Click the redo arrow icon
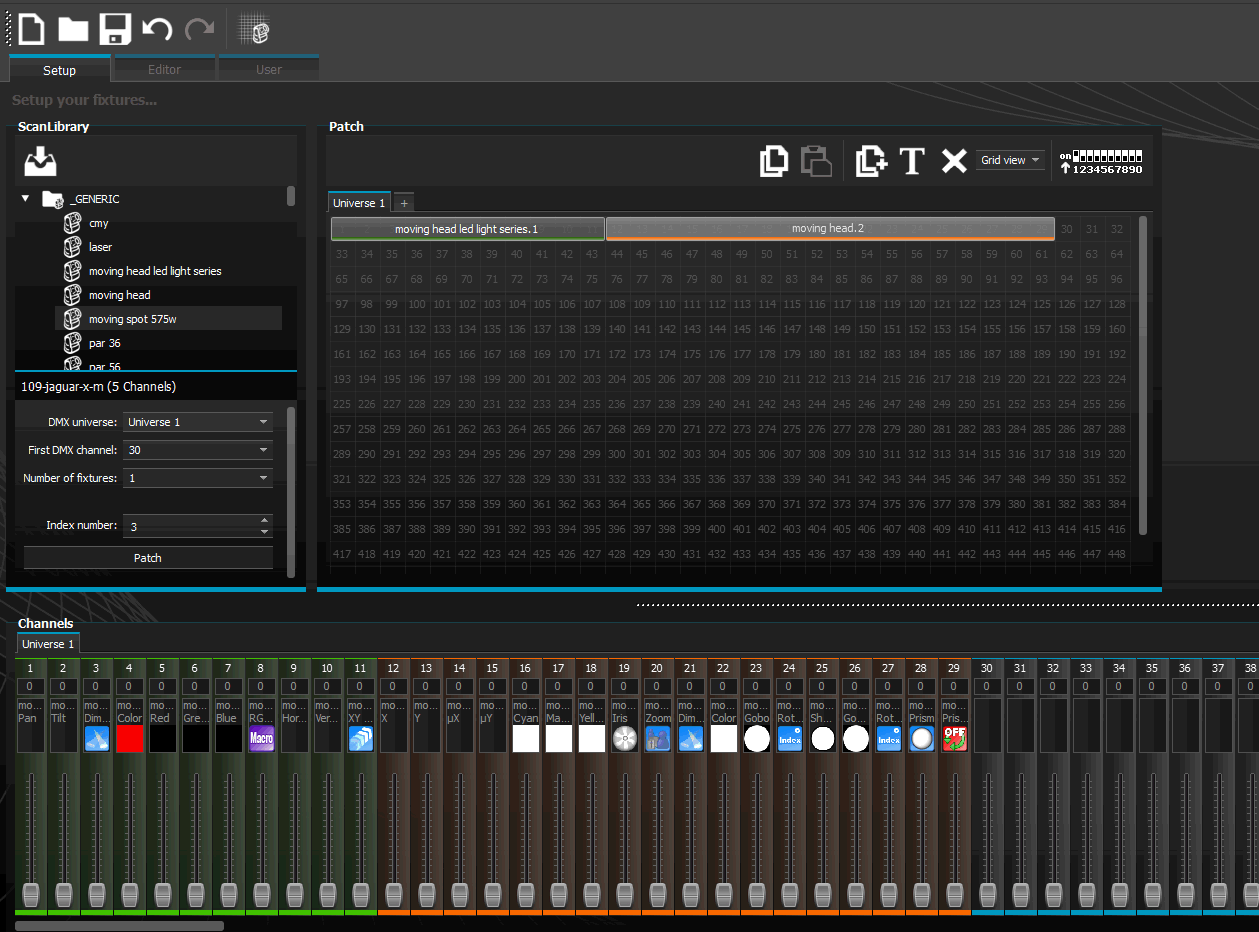 tap(199, 29)
